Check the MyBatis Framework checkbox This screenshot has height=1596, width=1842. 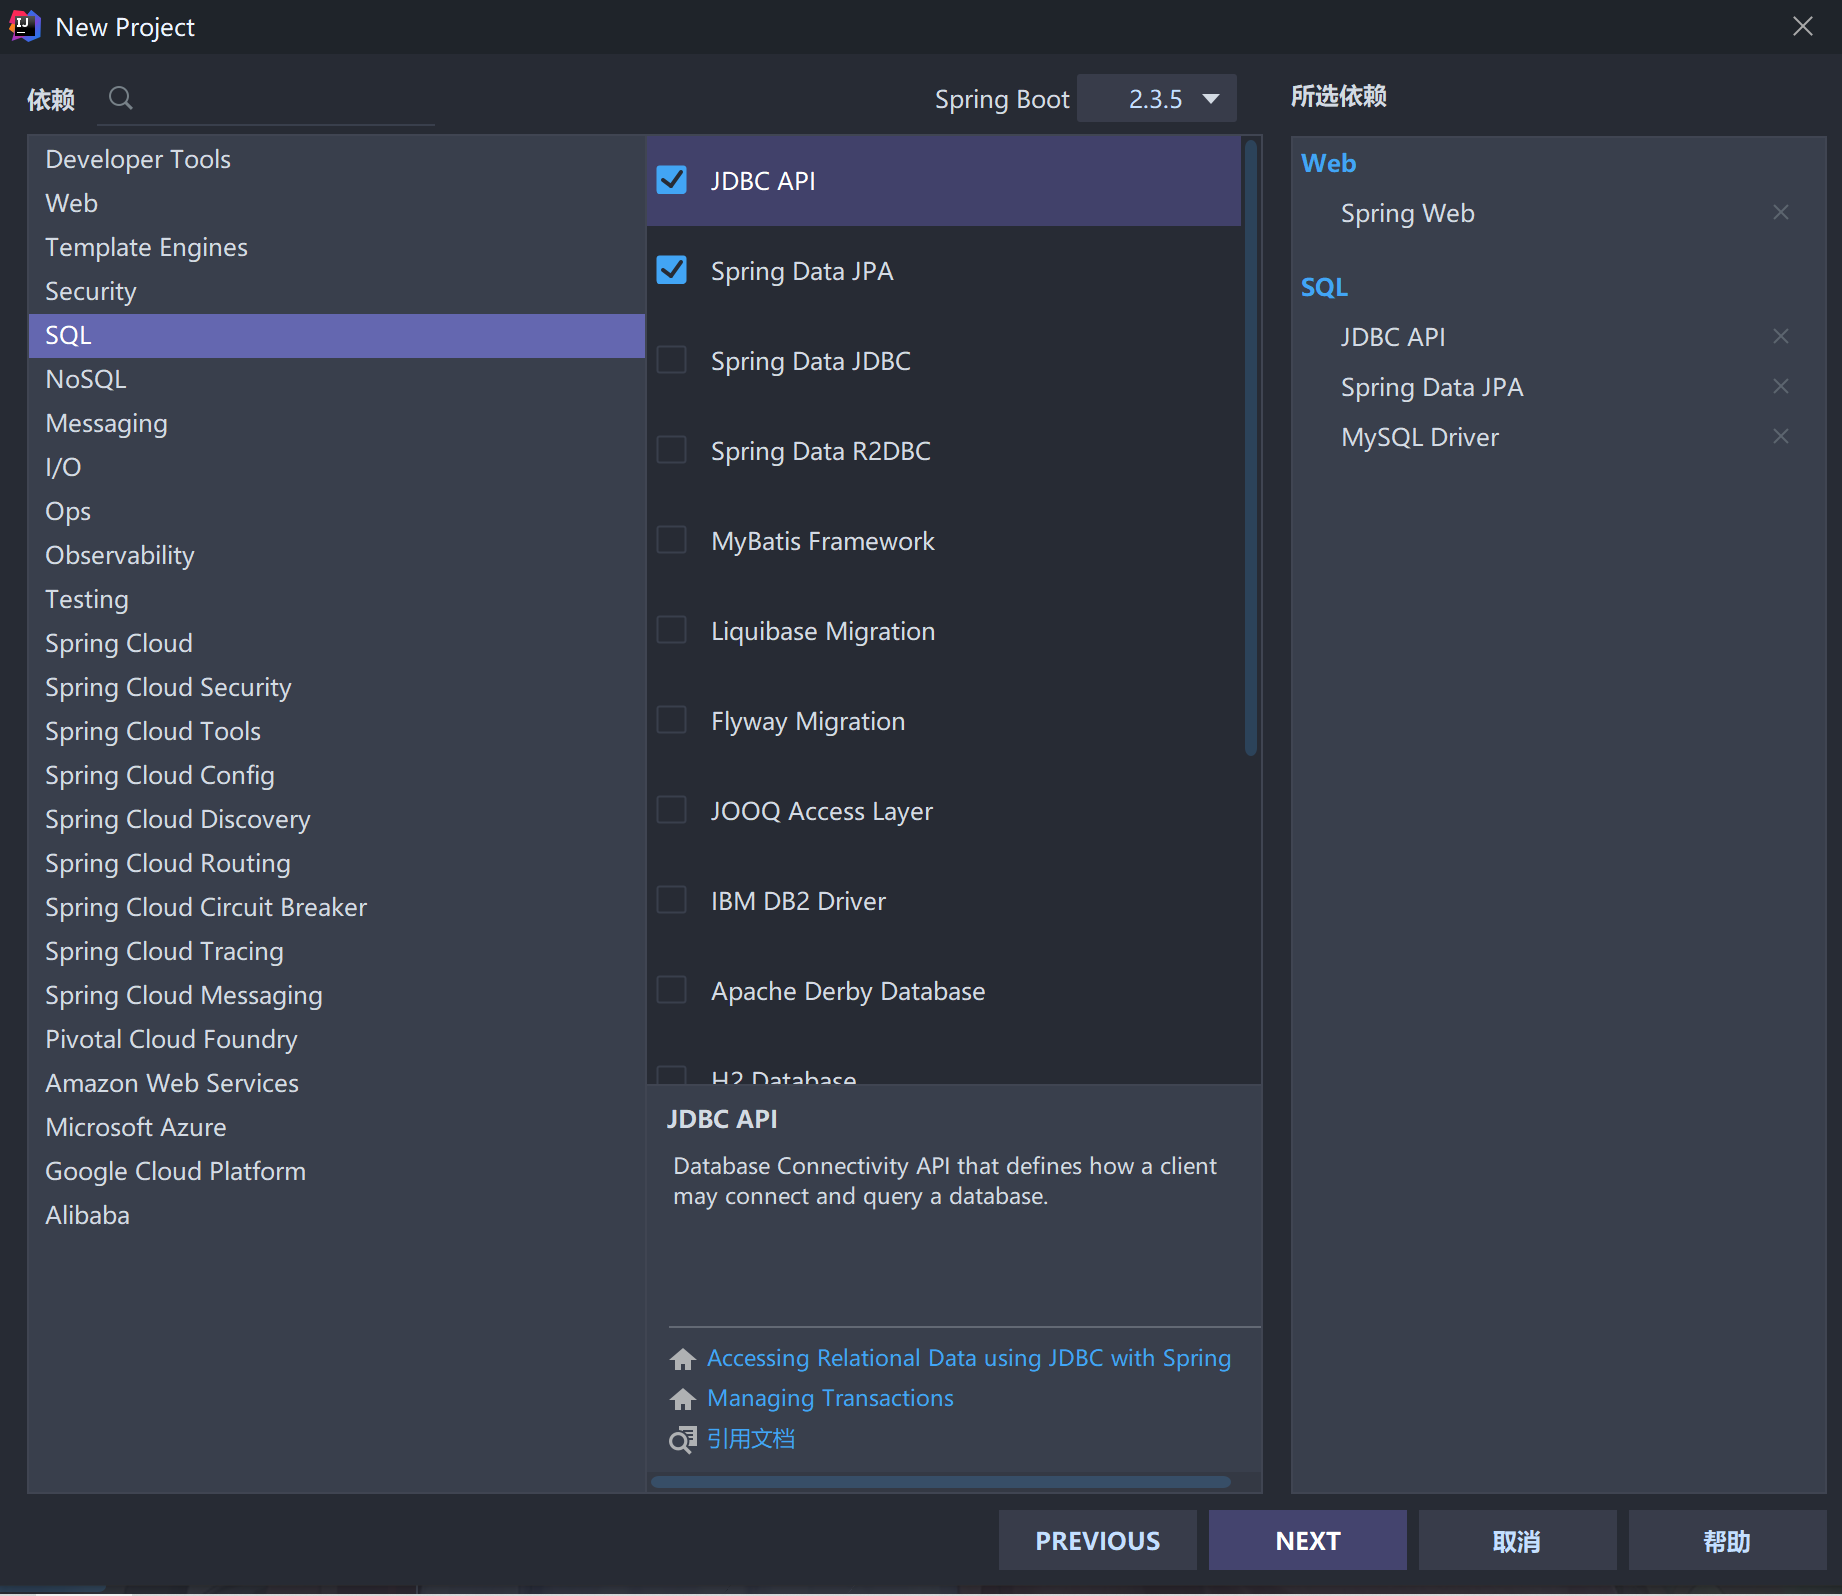672,540
